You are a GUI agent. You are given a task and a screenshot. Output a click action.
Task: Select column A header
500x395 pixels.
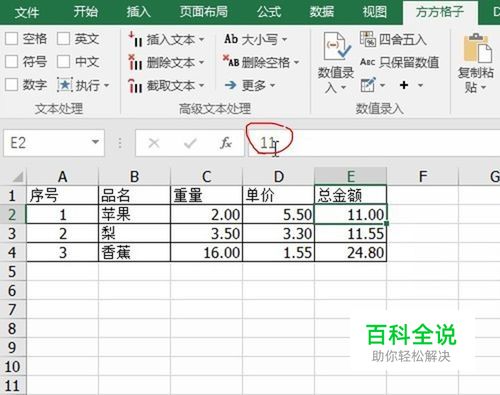(63, 177)
